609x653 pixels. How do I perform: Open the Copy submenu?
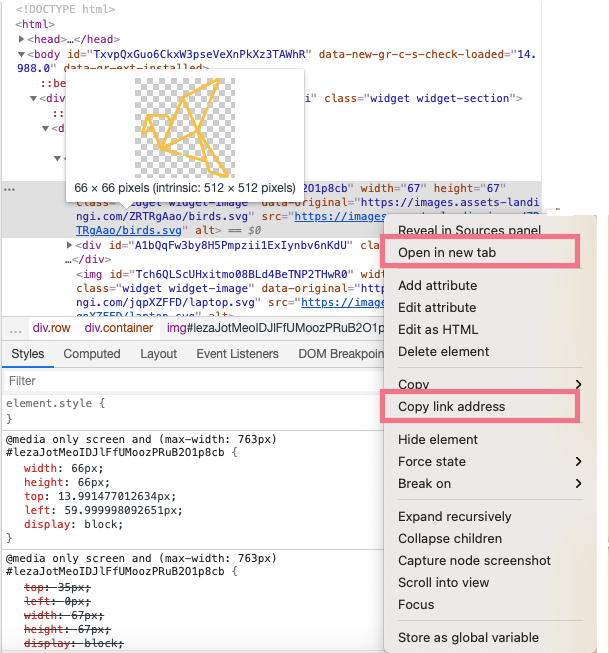[x=489, y=384]
